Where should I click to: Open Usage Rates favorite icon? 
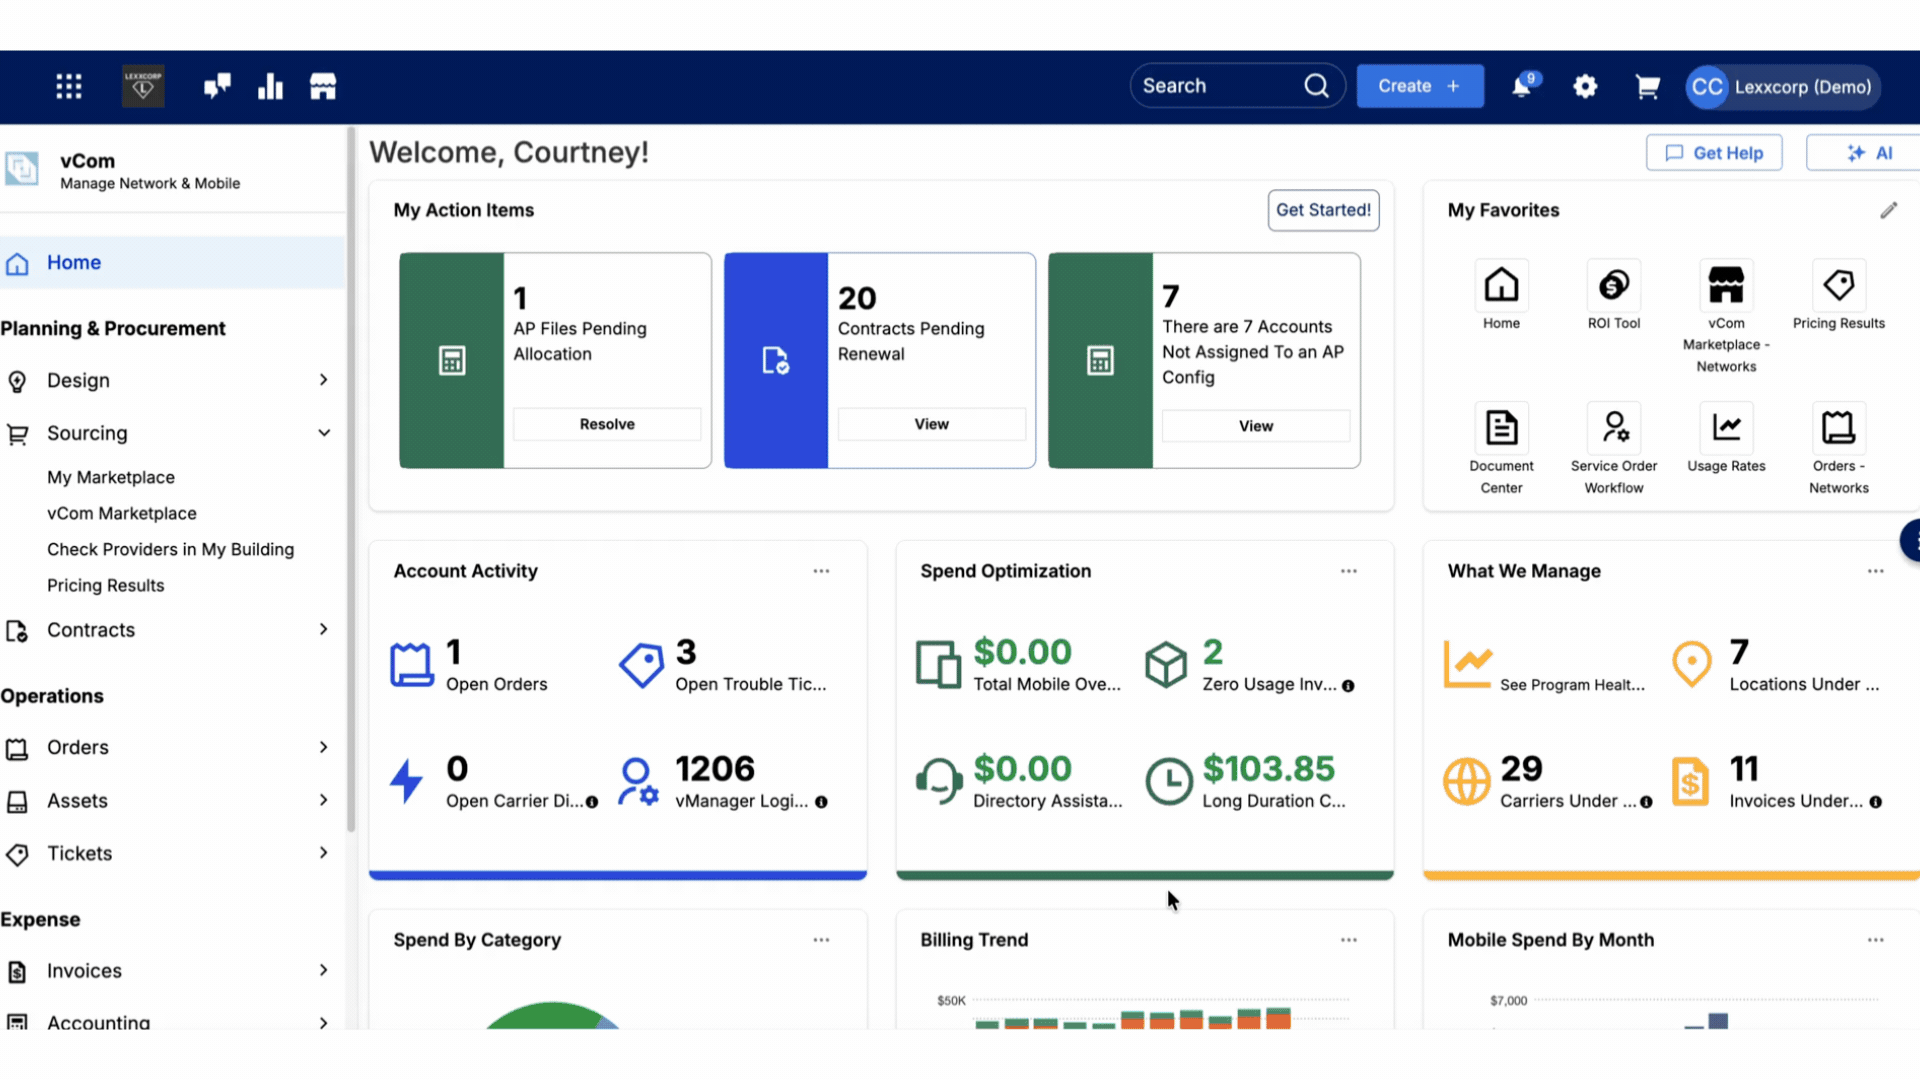click(x=1726, y=428)
